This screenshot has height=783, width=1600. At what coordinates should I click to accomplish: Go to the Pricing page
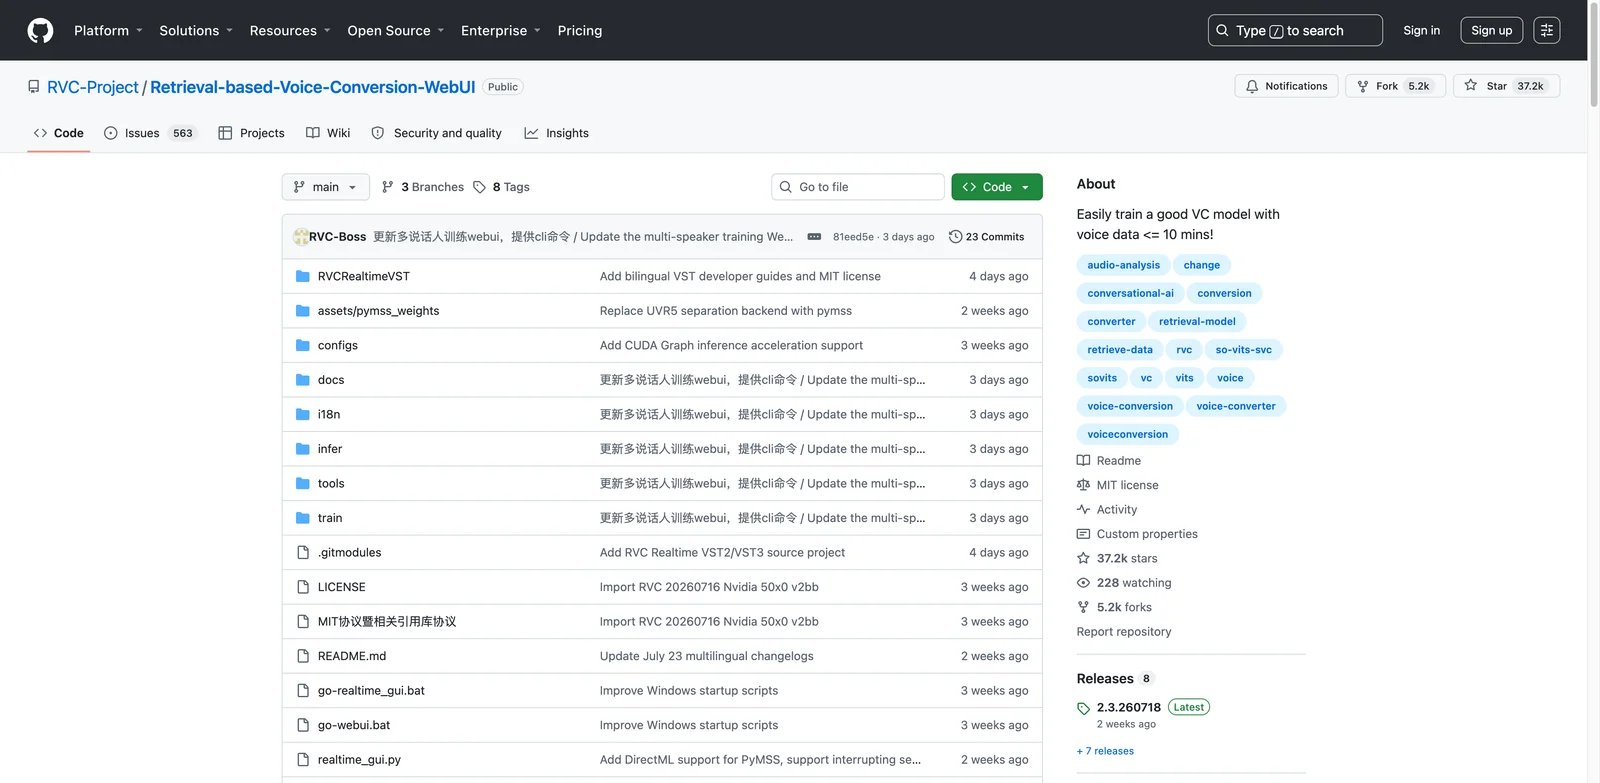(580, 30)
